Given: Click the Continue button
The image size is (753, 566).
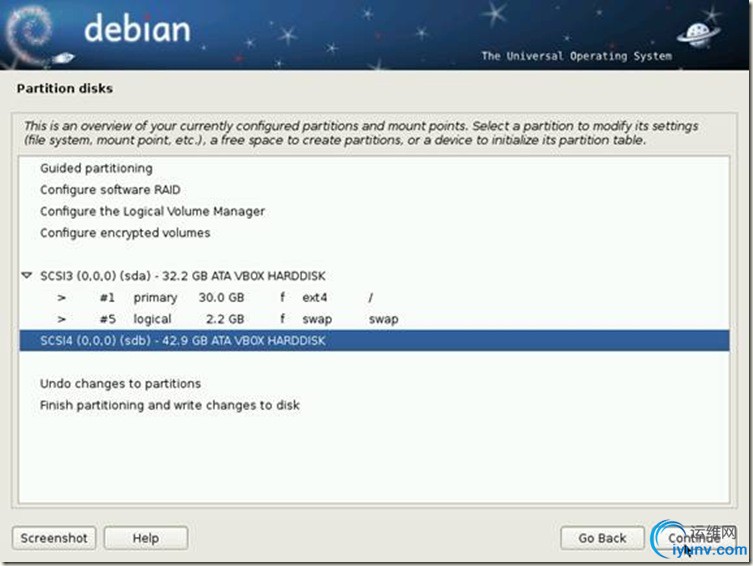Looking at the screenshot, I should pos(693,538).
